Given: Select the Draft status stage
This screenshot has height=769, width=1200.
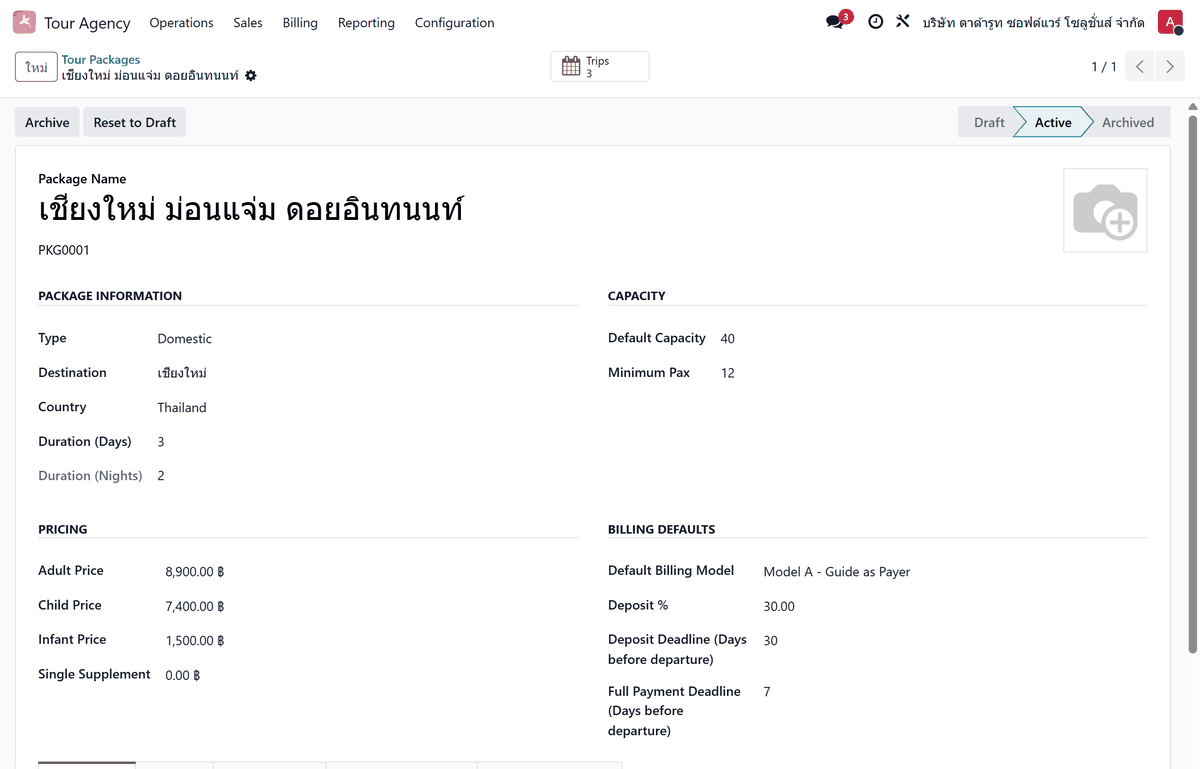Looking at the screenshot, I should [x=988, y=122].
